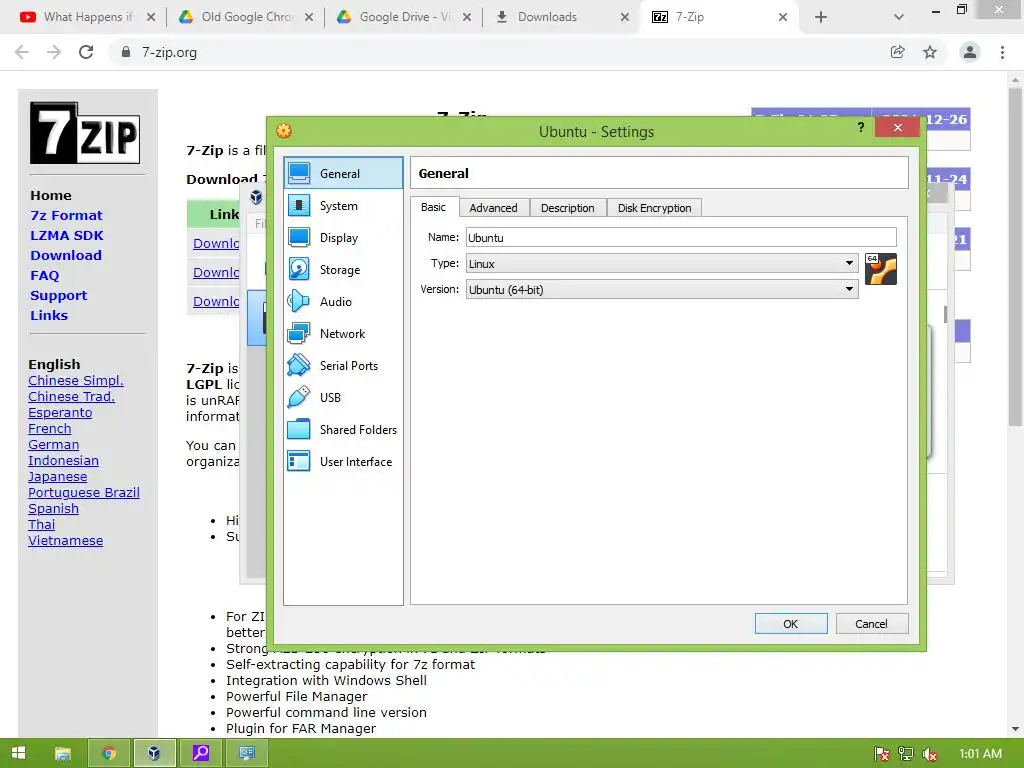Open the FAQ sidebar link

pos(44,276)
